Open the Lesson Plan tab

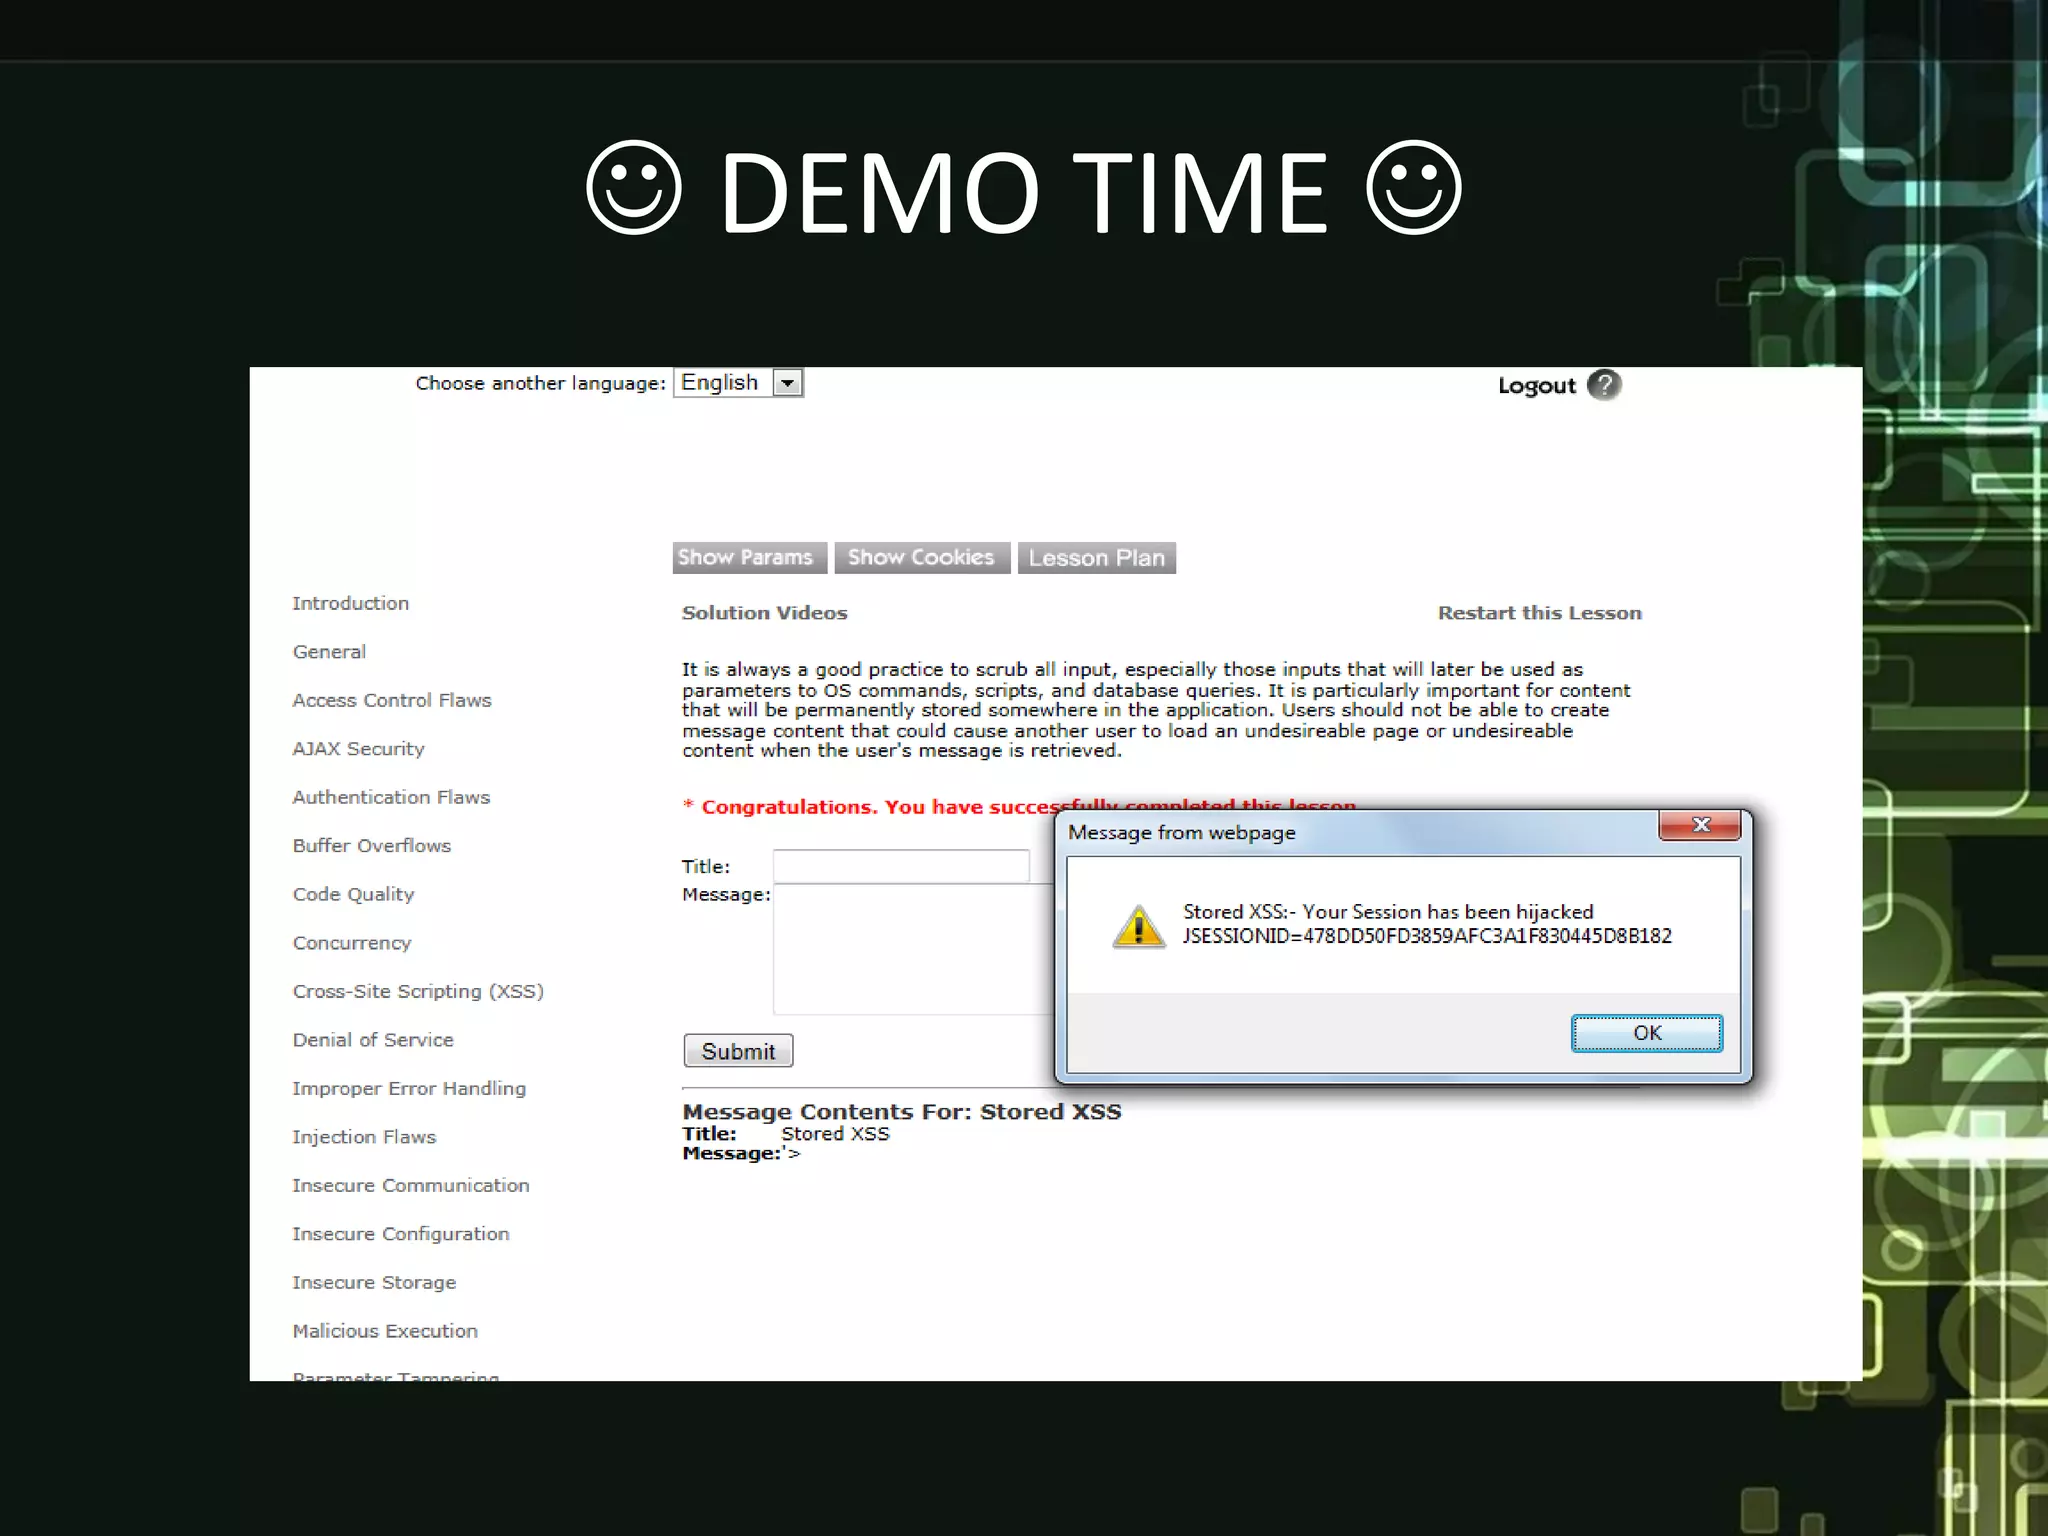[x=1096, y=558]
